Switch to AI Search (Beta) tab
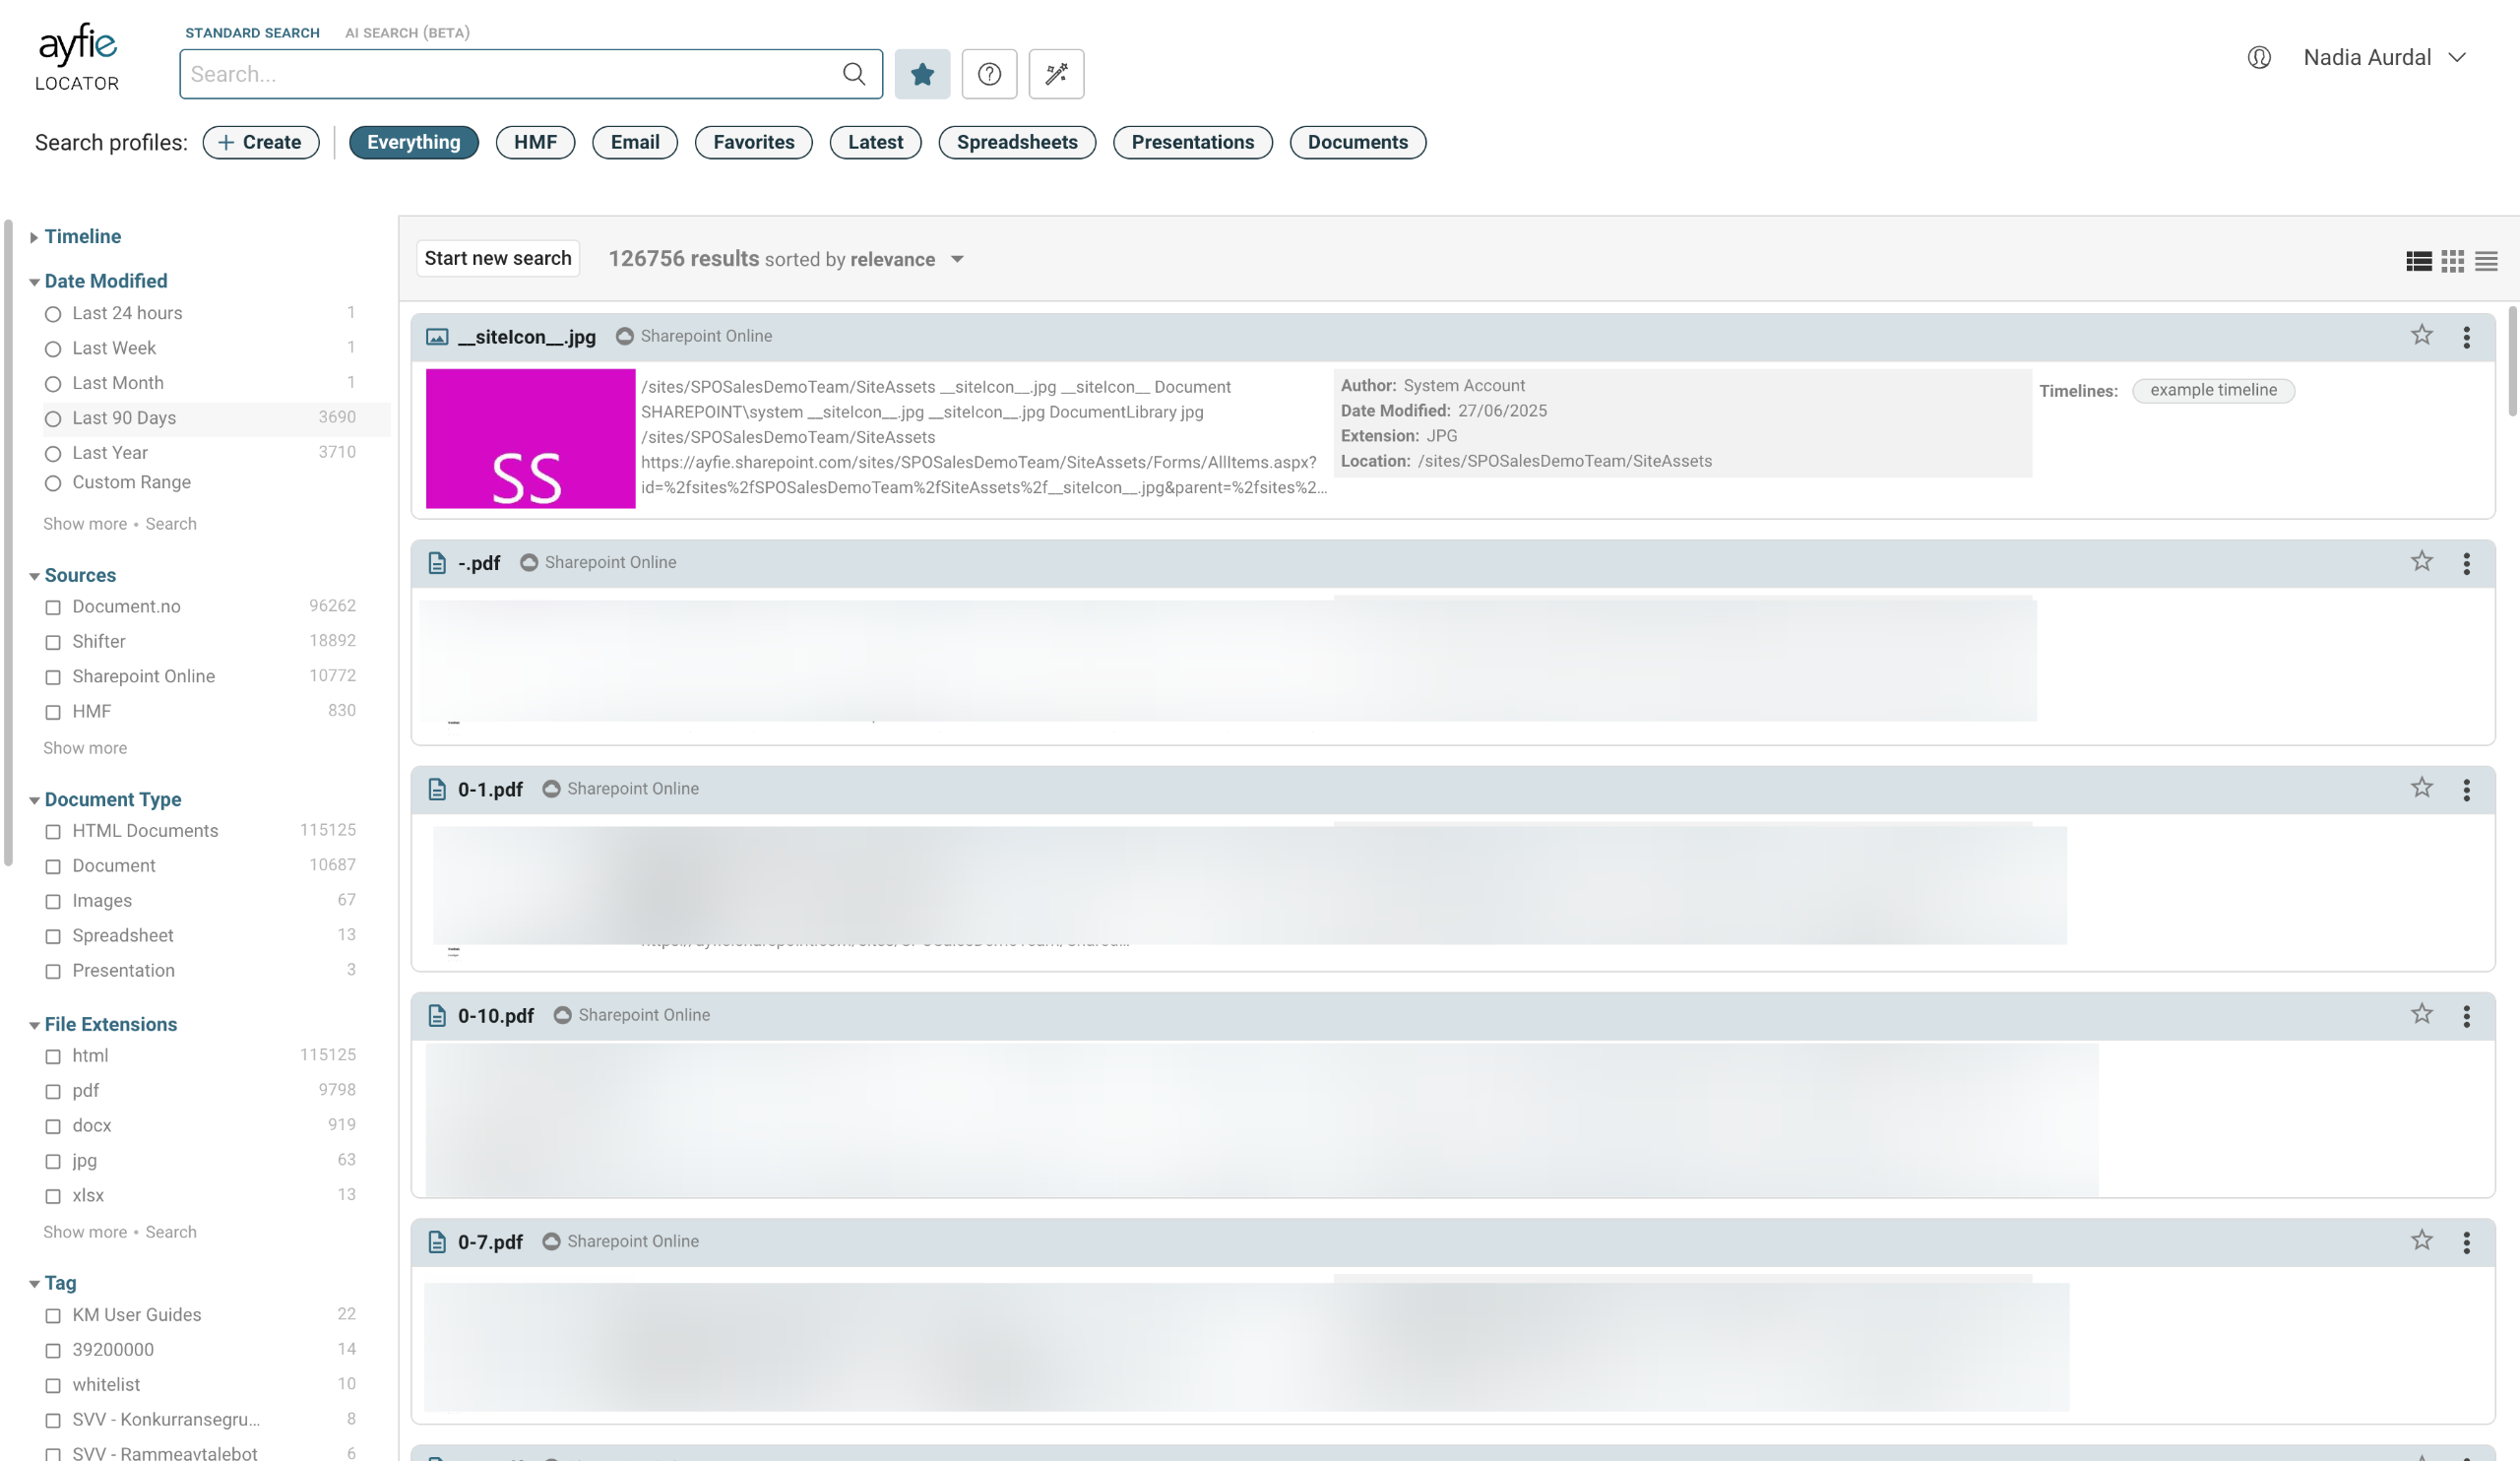 407,33
